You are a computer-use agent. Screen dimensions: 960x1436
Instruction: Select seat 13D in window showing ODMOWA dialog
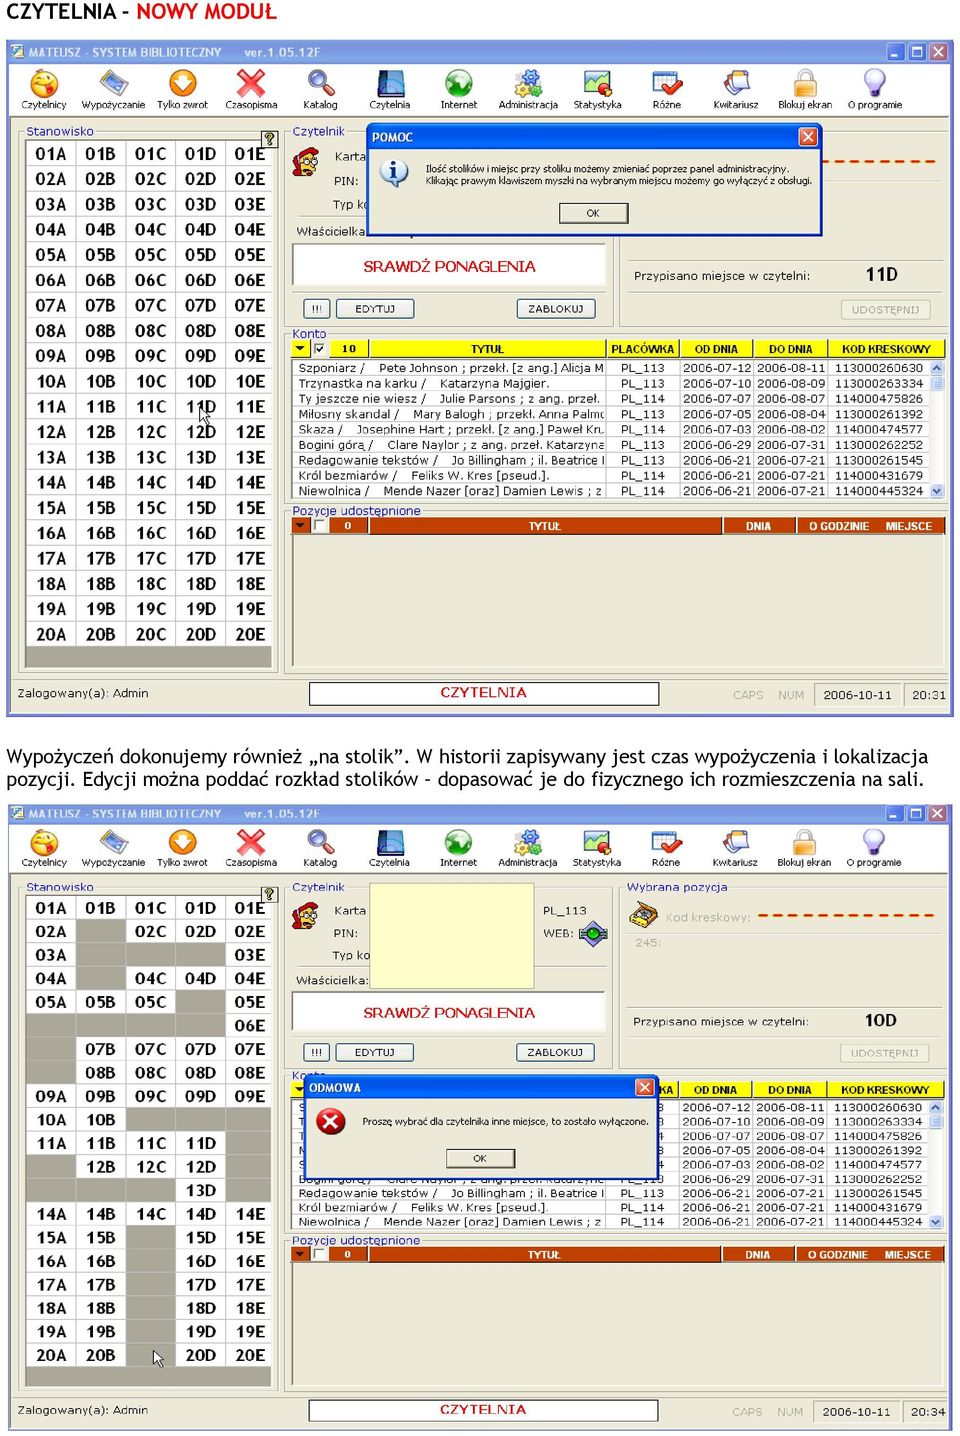click(201, 1190)
